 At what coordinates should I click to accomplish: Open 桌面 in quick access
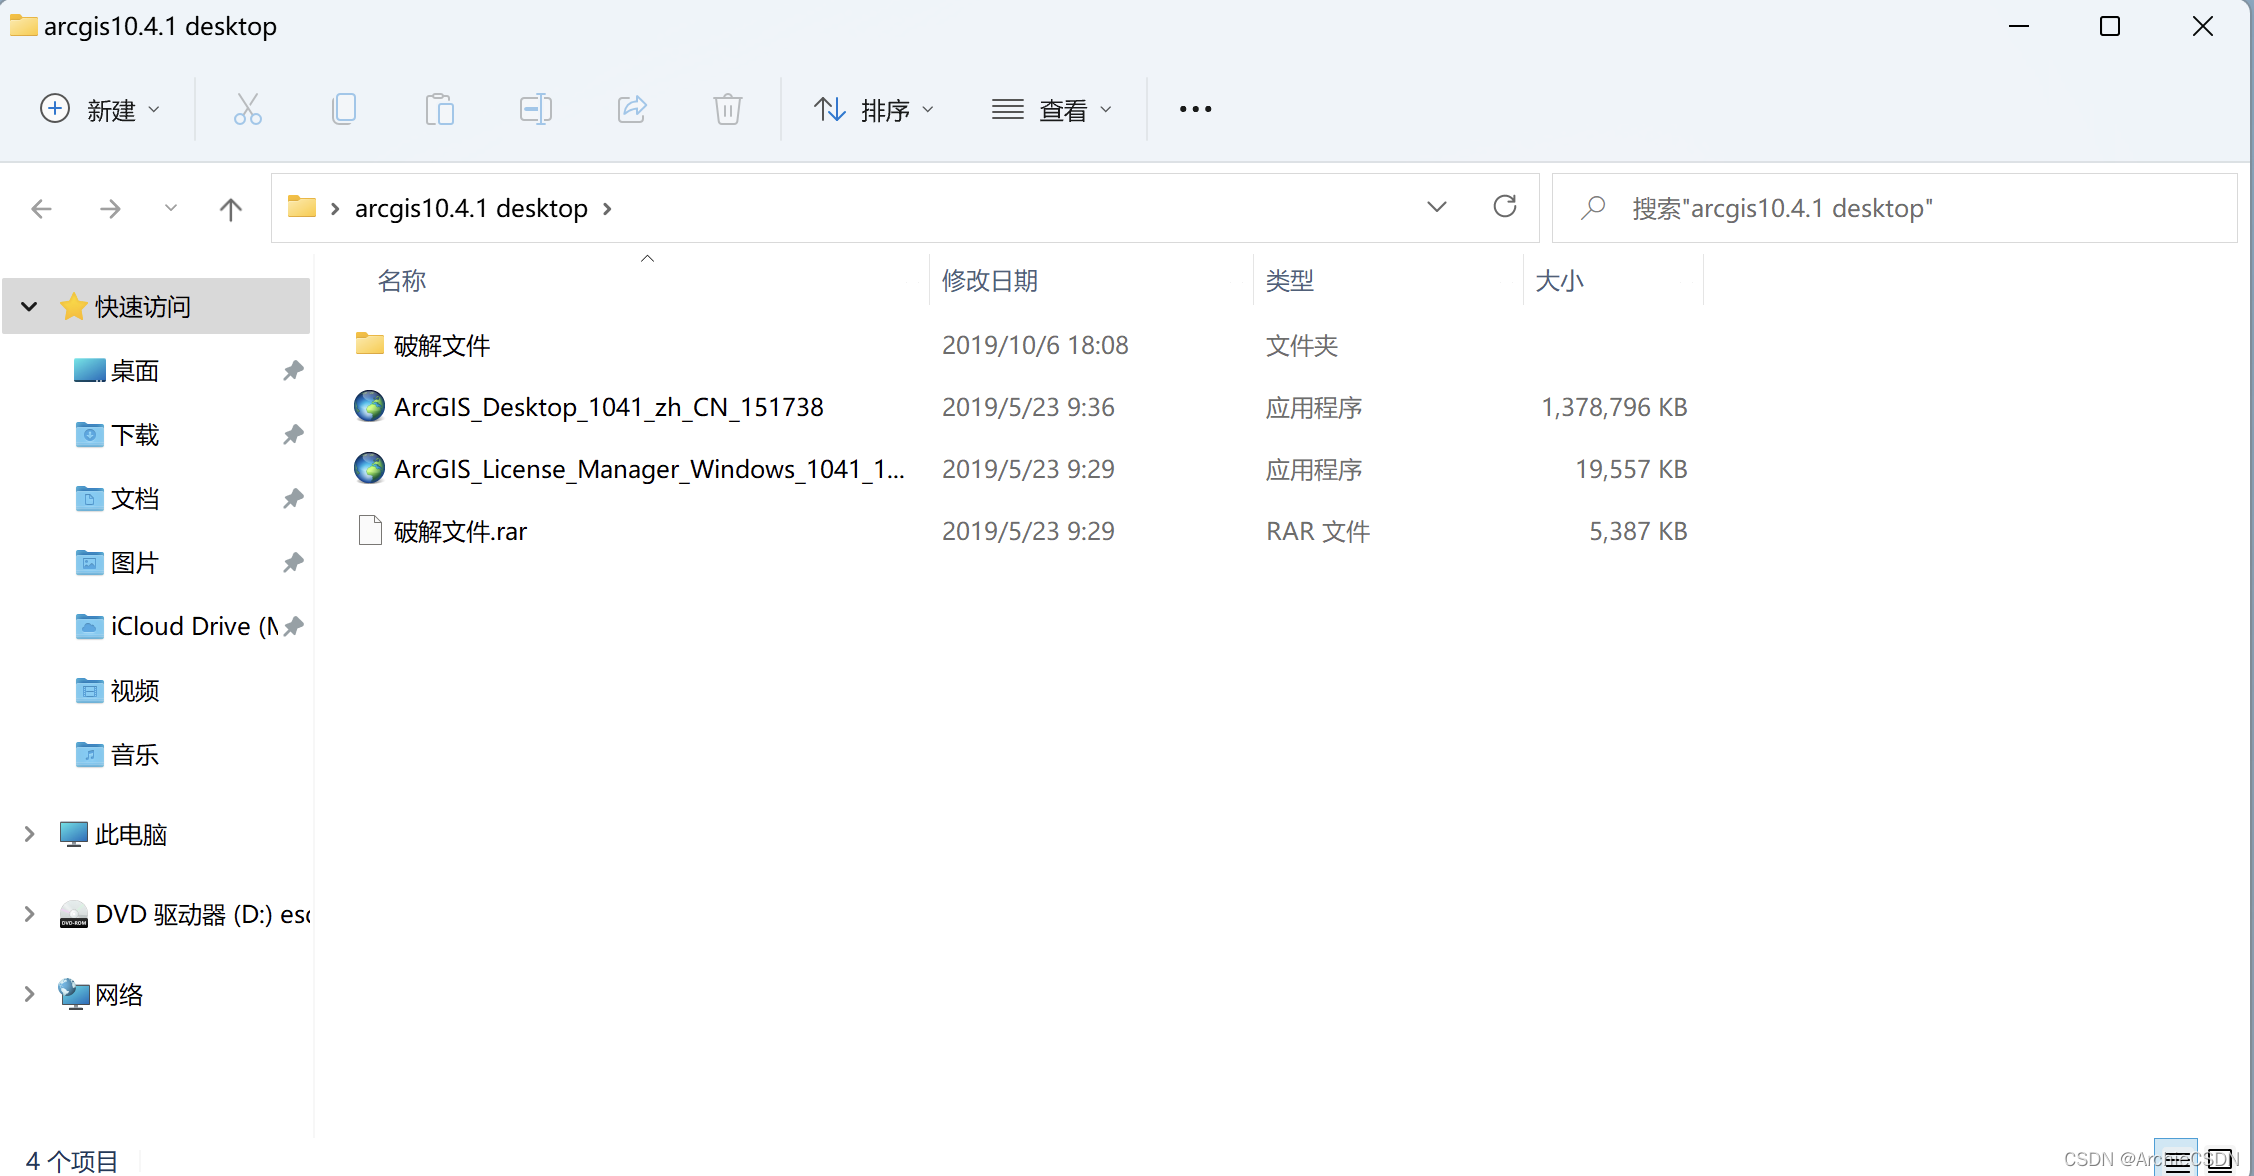(135, 371)
